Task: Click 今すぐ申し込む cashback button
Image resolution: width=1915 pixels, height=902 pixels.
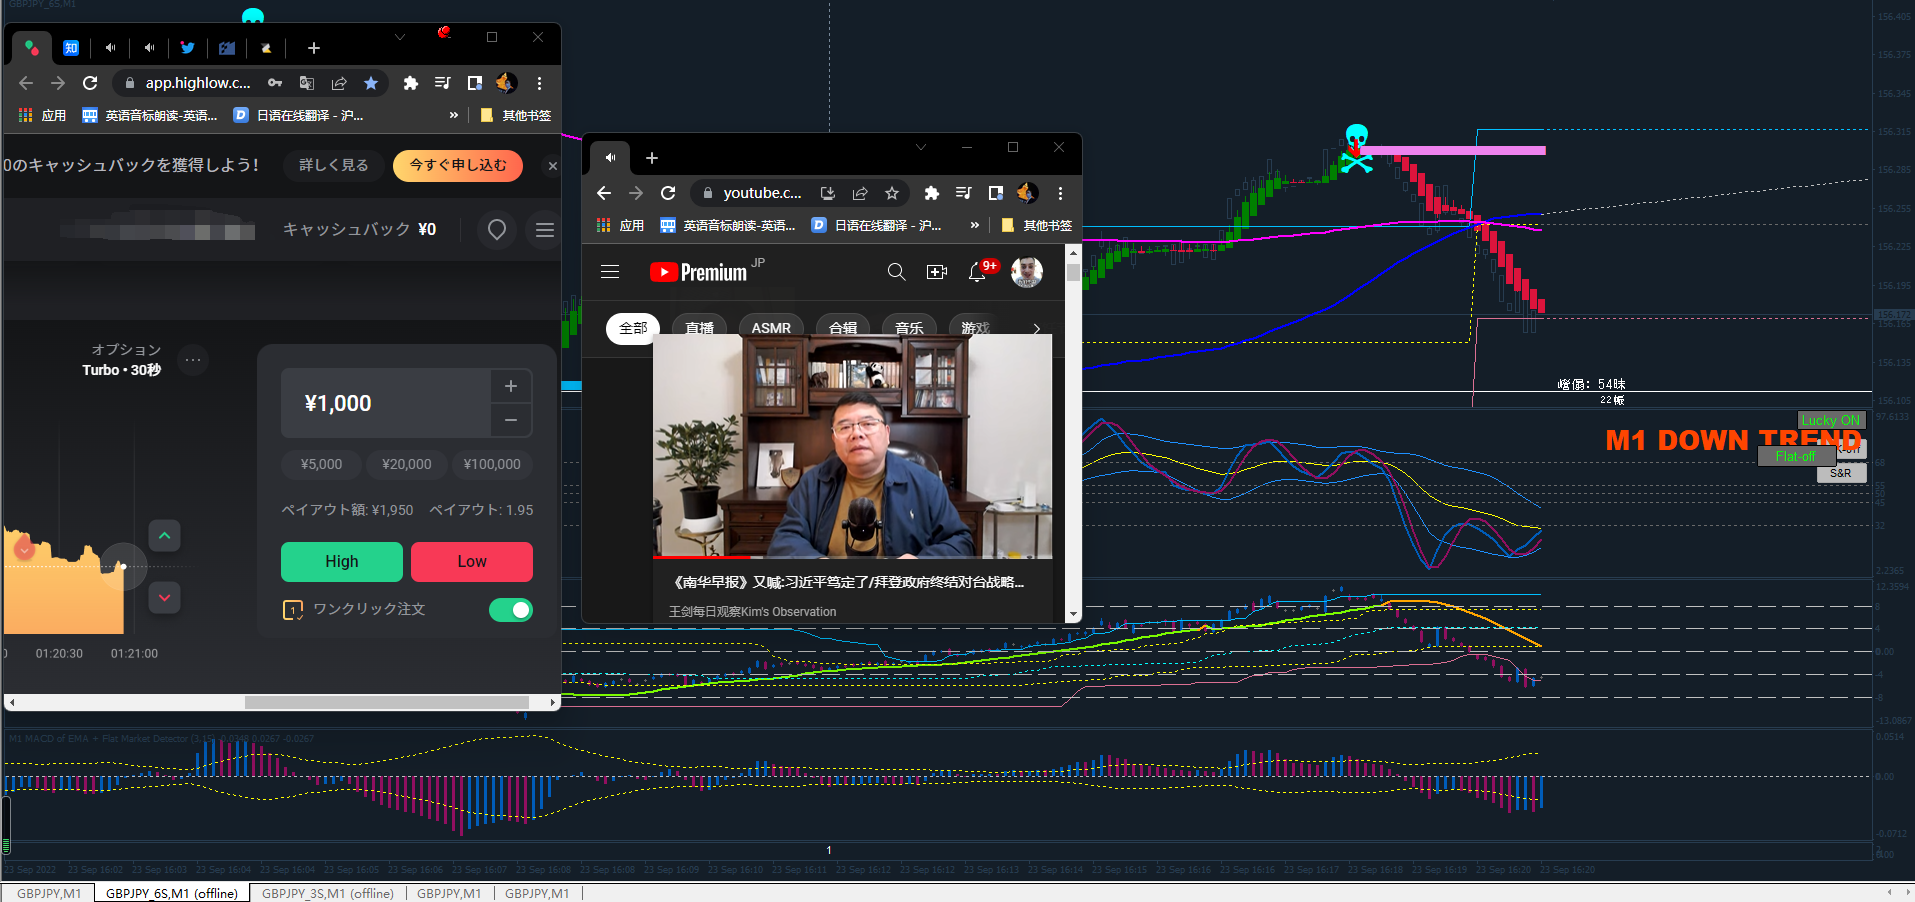Action: click(458, 165)
